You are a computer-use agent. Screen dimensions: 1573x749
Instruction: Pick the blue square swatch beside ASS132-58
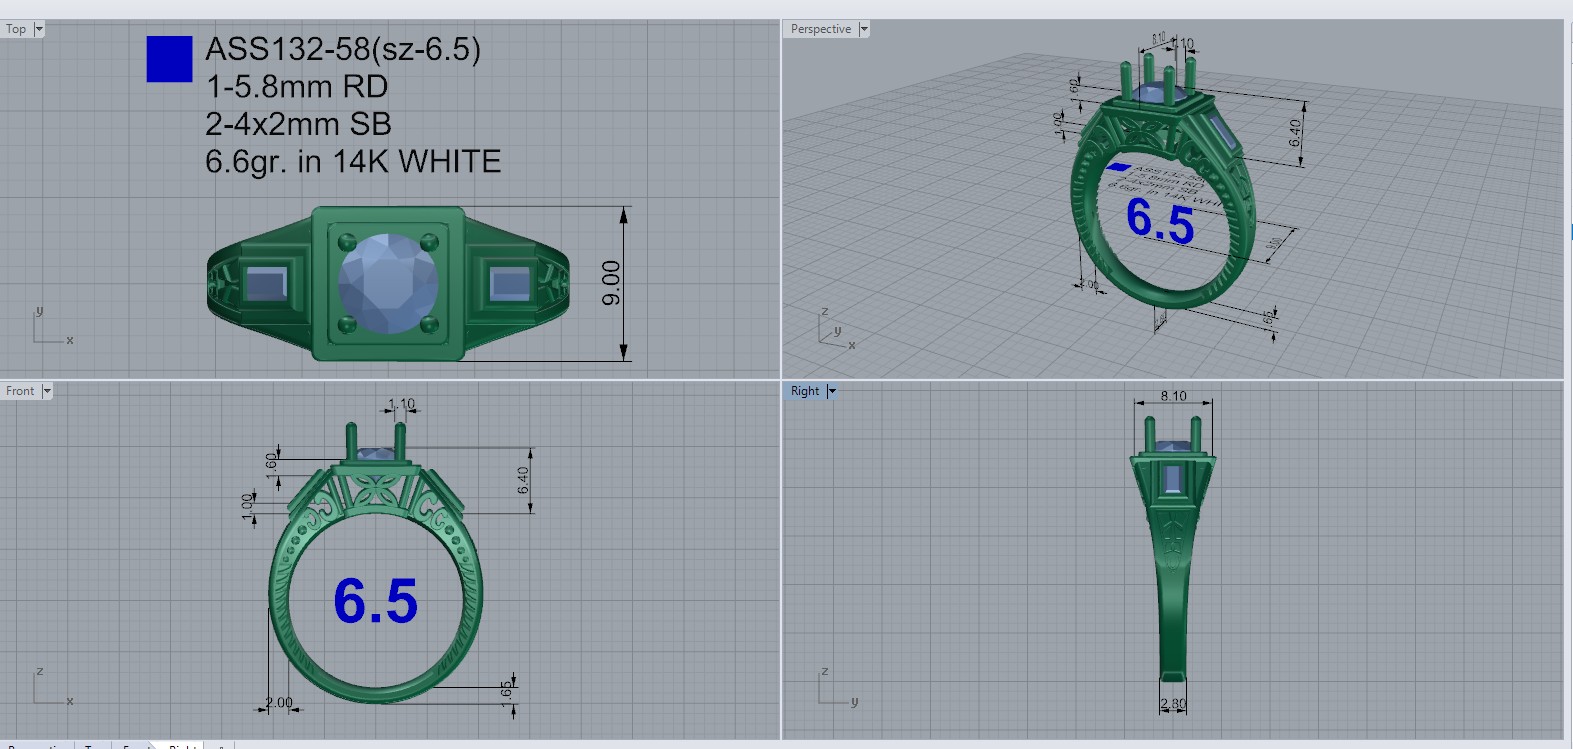coord(169,59)
